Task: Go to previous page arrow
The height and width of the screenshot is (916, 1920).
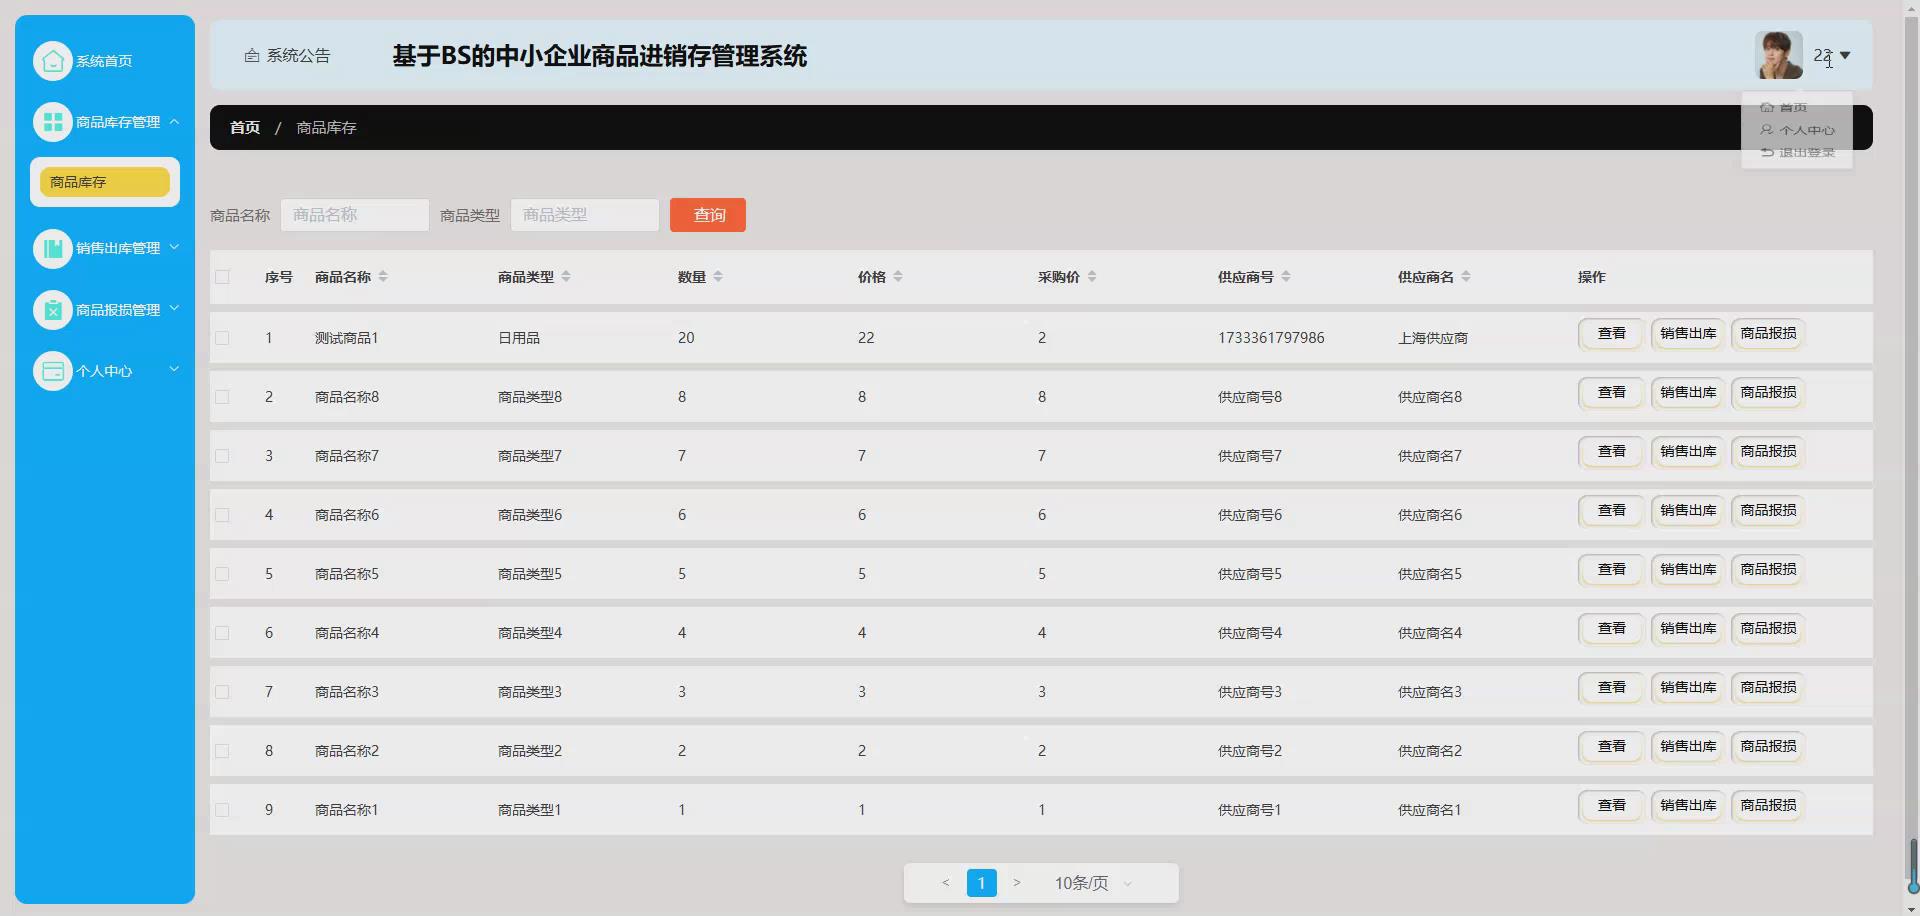Action: [945, 883]
